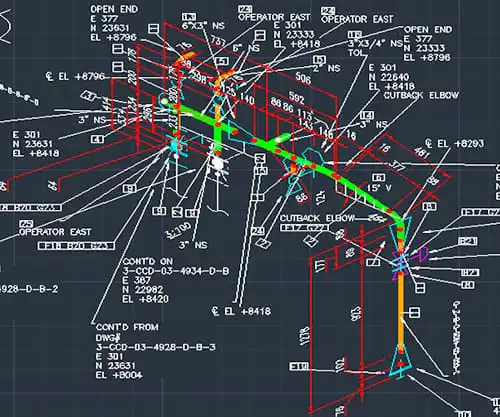The image size is (500, 417).
Task: Select the 506 dimension text
Action: (x=303, y=78)
